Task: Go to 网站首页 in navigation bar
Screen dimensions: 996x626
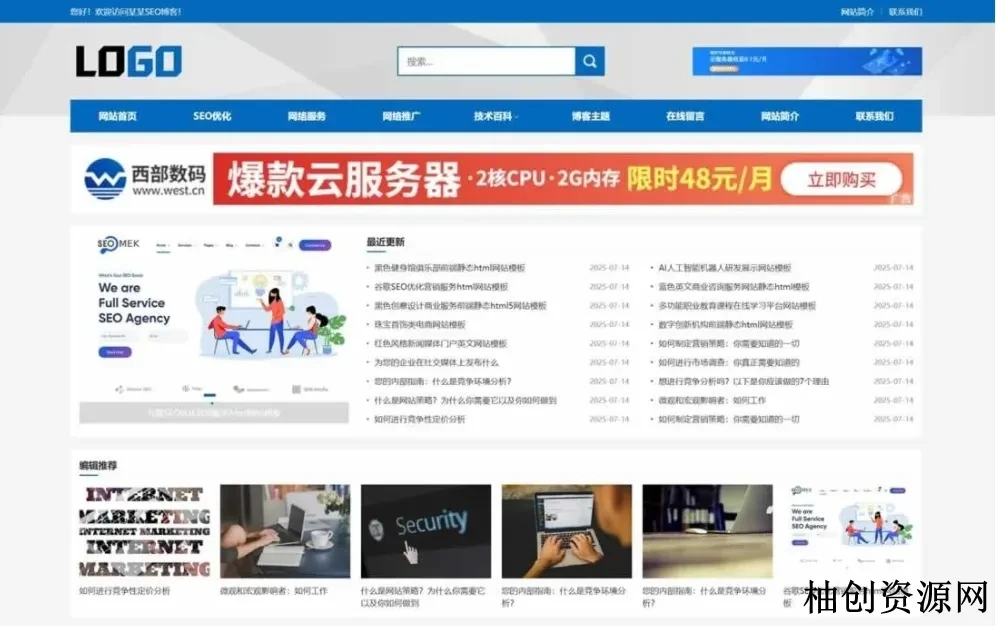Action: [x=117, y=116]
